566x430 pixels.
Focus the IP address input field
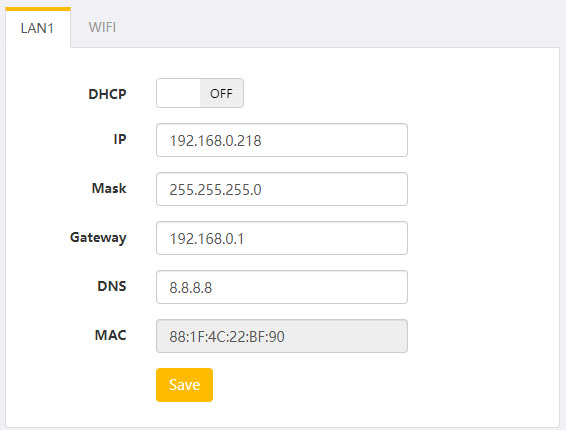coord(282,140)
